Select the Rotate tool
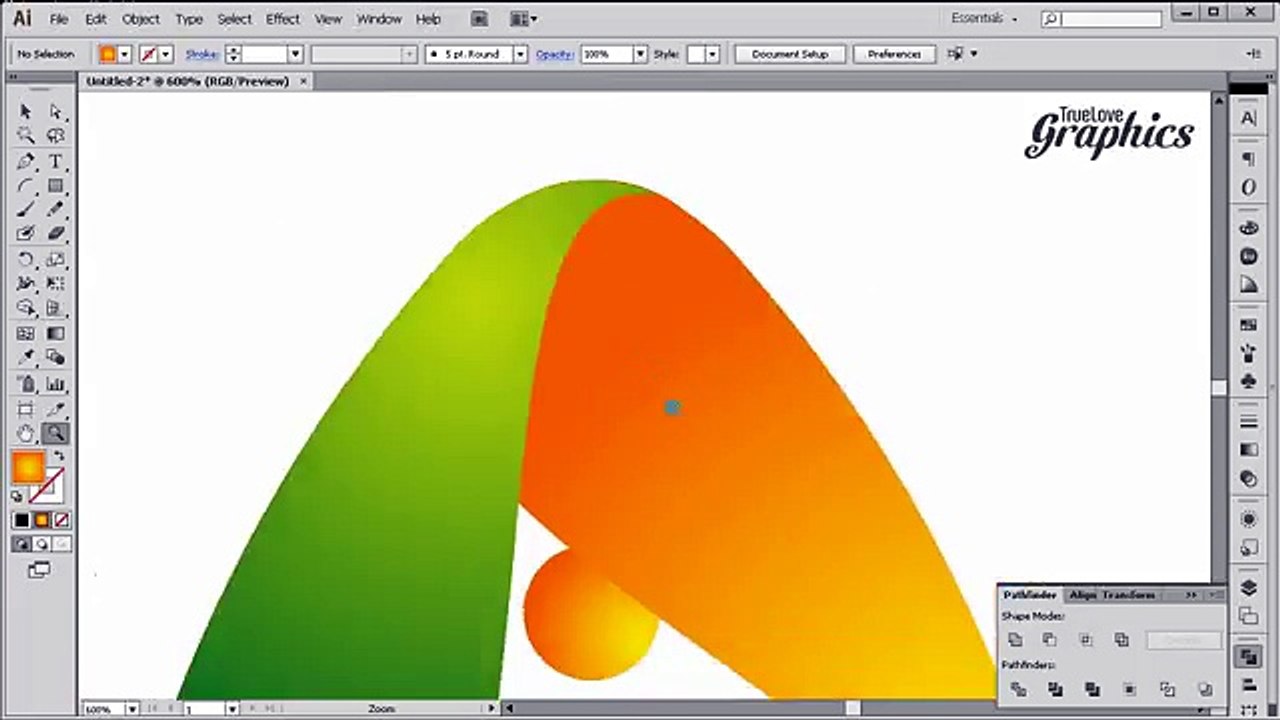This screenshot has width=1280, height=720. pyautogui.click(x=26, y=260)
